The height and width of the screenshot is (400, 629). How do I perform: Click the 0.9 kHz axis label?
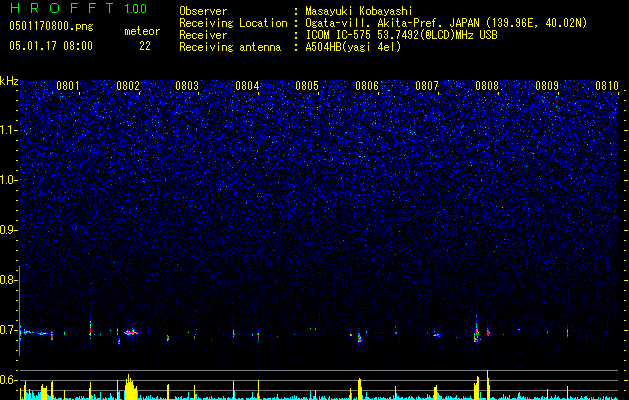point(8,229)
